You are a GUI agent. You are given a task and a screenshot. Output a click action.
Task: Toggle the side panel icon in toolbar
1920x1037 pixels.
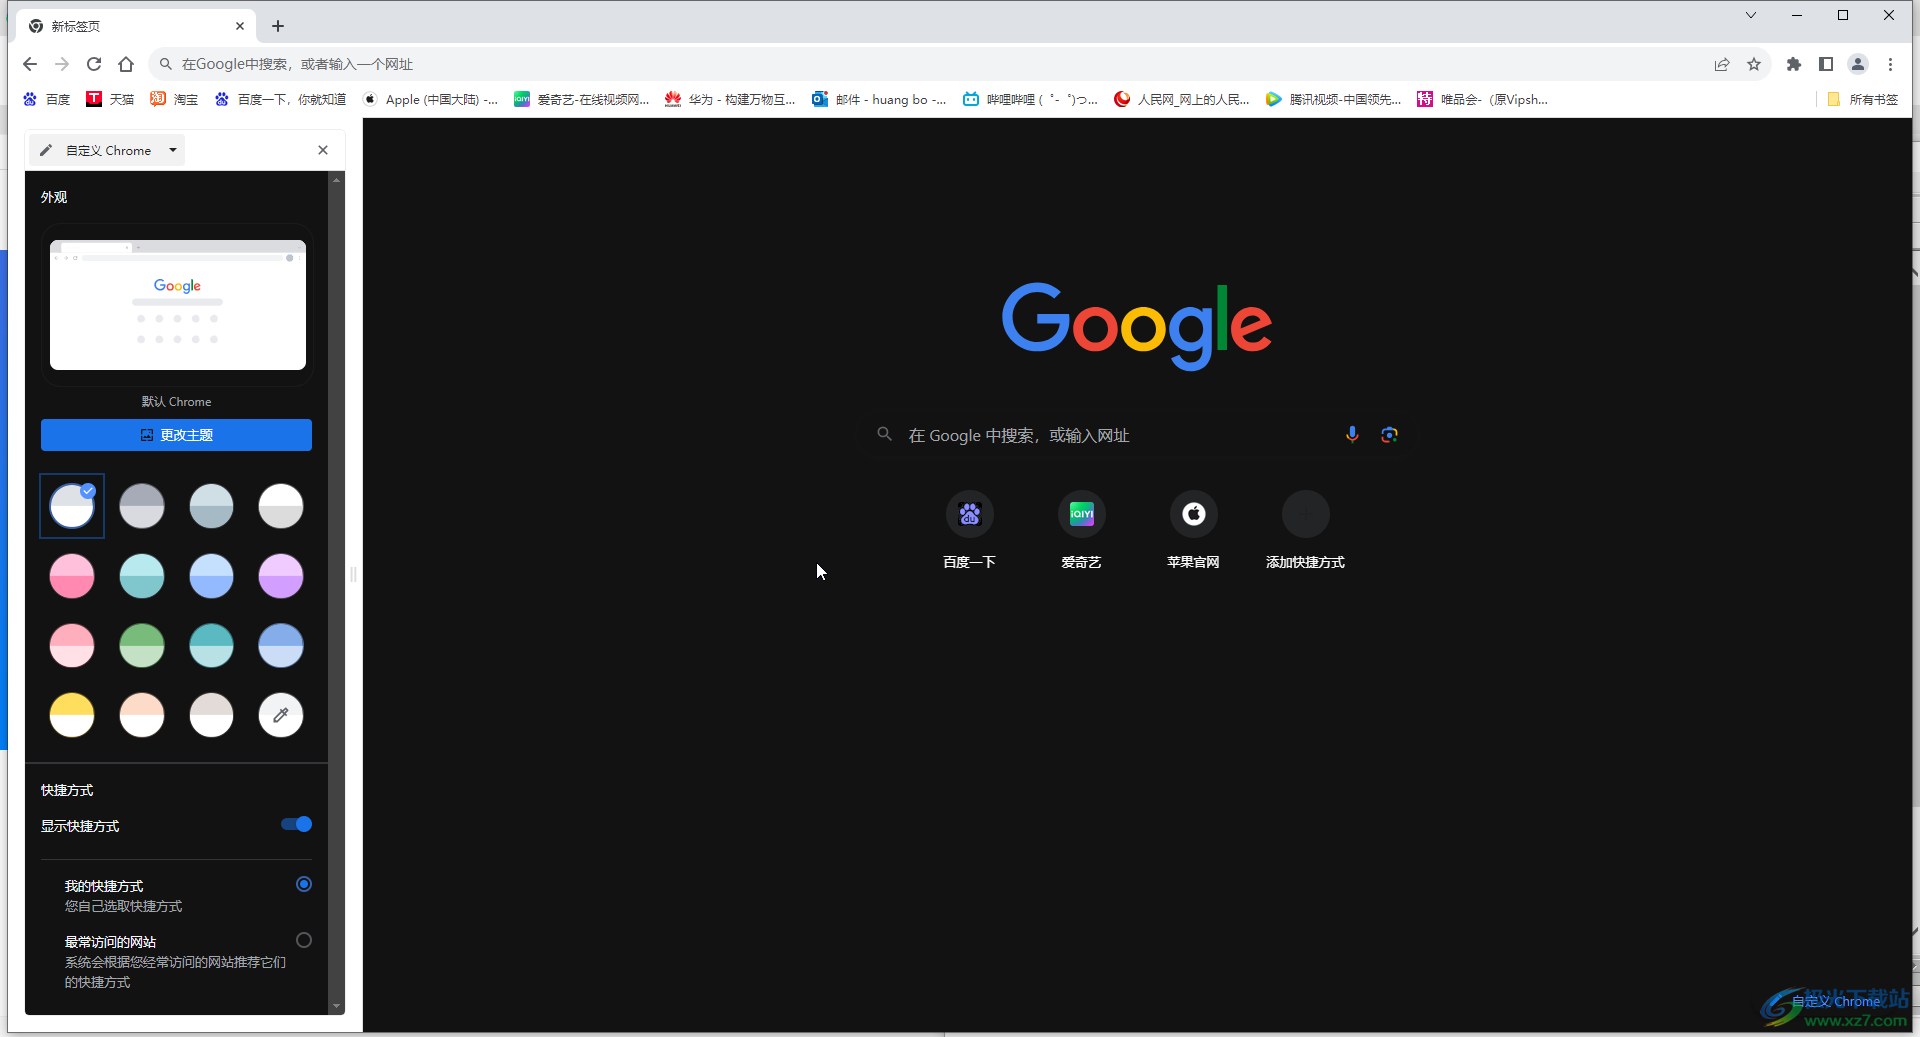[x=1826, y=64]
